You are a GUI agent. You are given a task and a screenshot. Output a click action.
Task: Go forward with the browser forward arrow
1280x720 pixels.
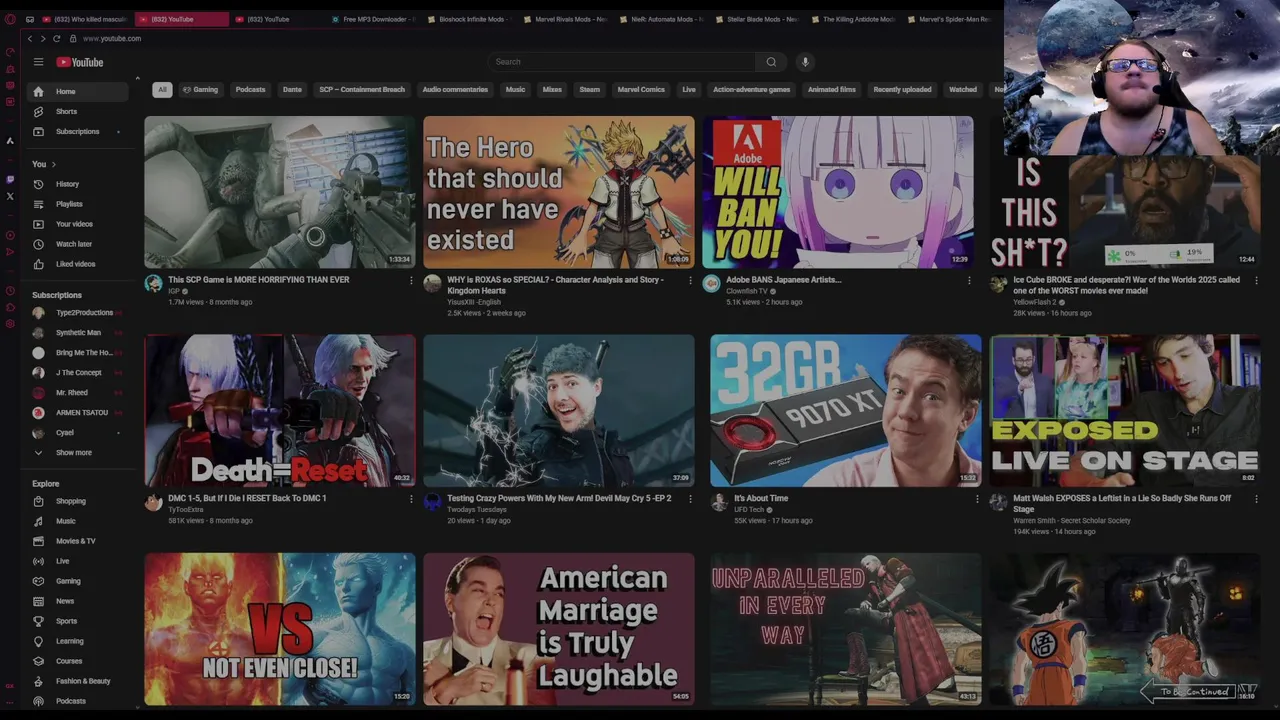[43, 38]
